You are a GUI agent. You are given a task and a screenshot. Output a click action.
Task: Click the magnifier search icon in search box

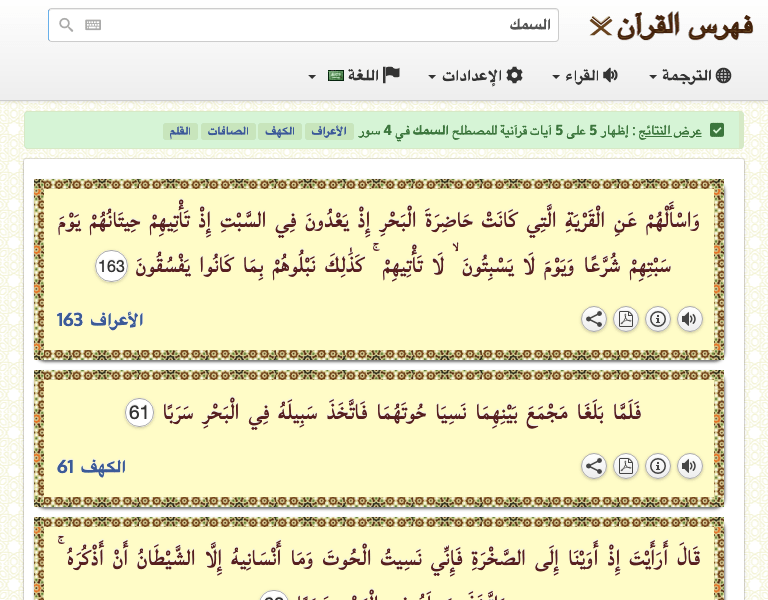[x=66, y=26]
